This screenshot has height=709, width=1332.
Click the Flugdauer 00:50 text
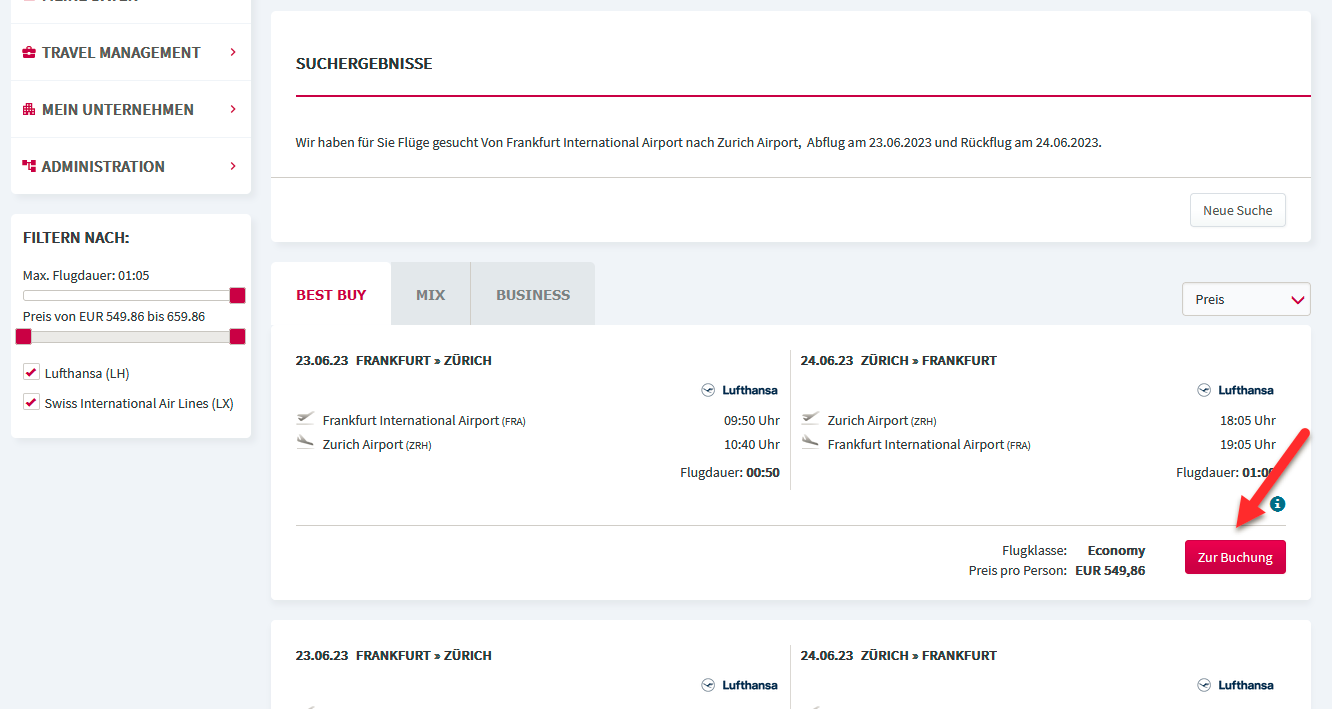730,472
